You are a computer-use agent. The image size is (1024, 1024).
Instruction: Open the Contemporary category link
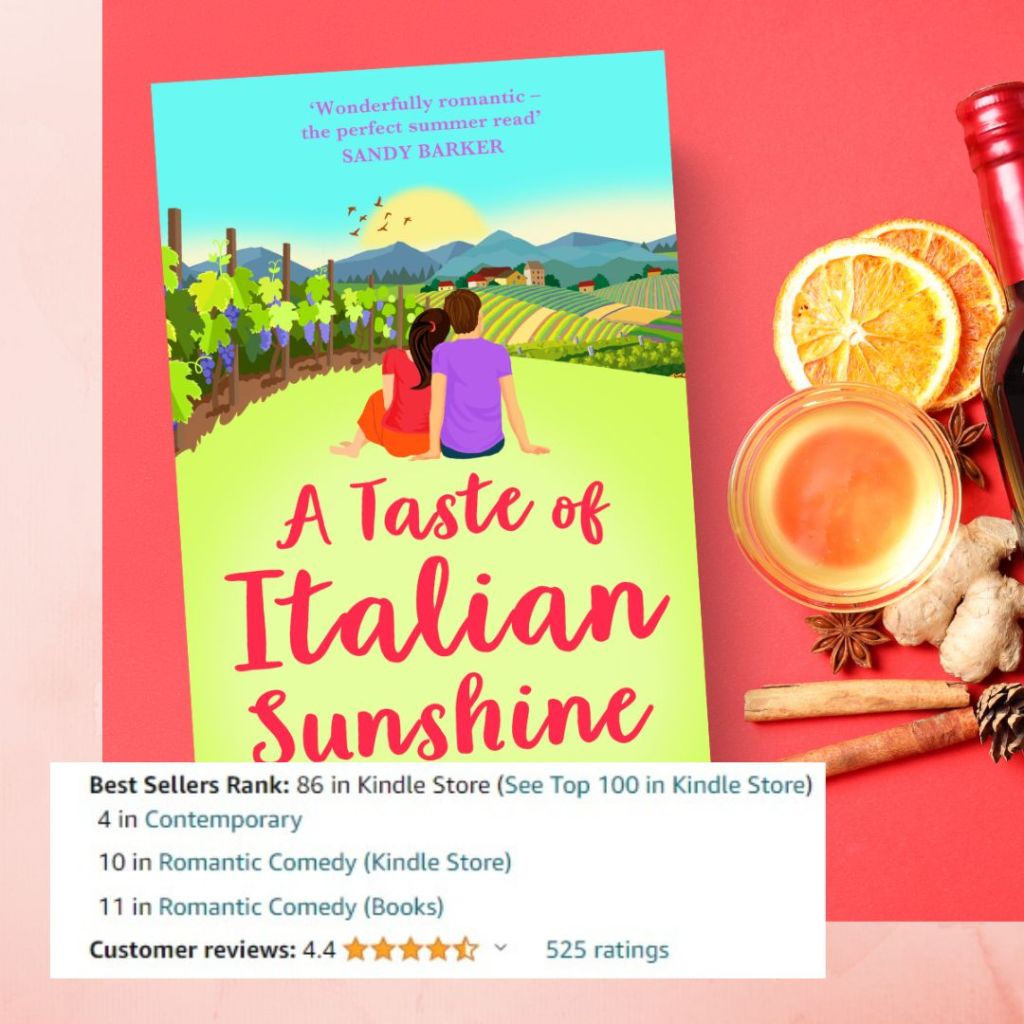pyautogui.click(x=223, y=820)
